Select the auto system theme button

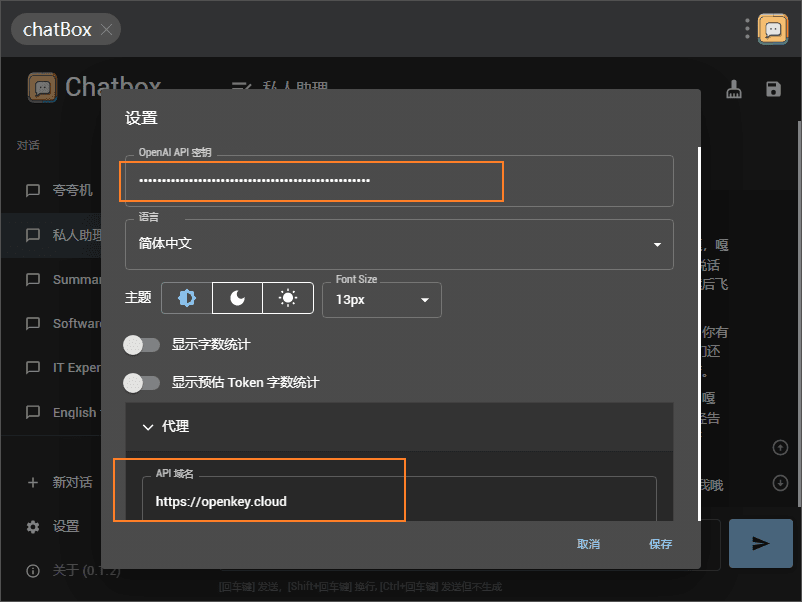coord(187,298)
